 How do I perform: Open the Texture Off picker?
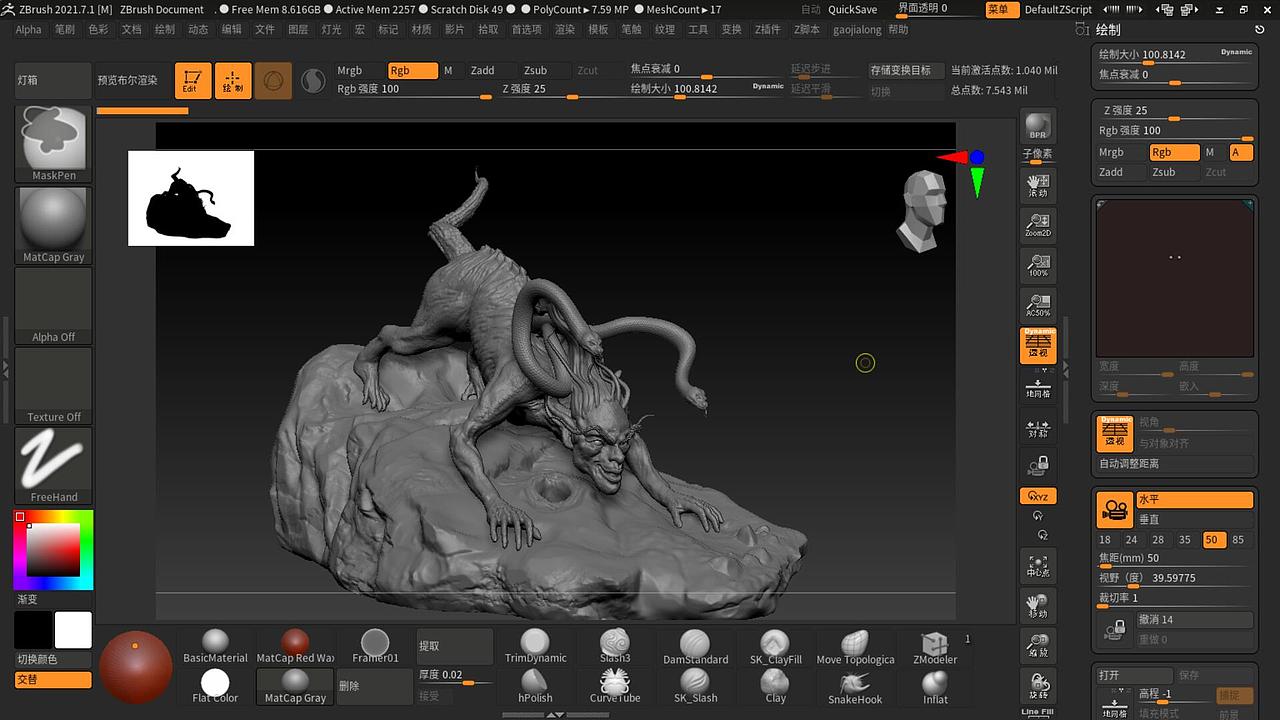pos(54,385)
